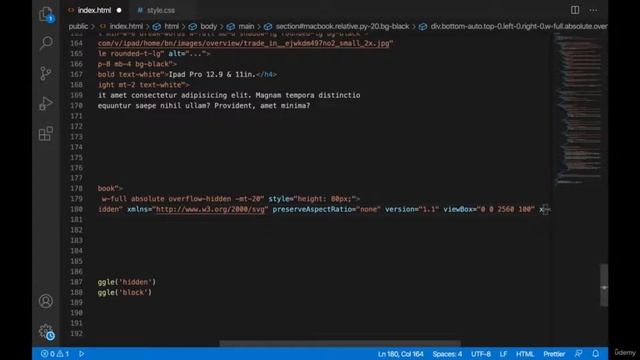
Task: Click Prettier in the status bar
Action: tap(554, 354)
